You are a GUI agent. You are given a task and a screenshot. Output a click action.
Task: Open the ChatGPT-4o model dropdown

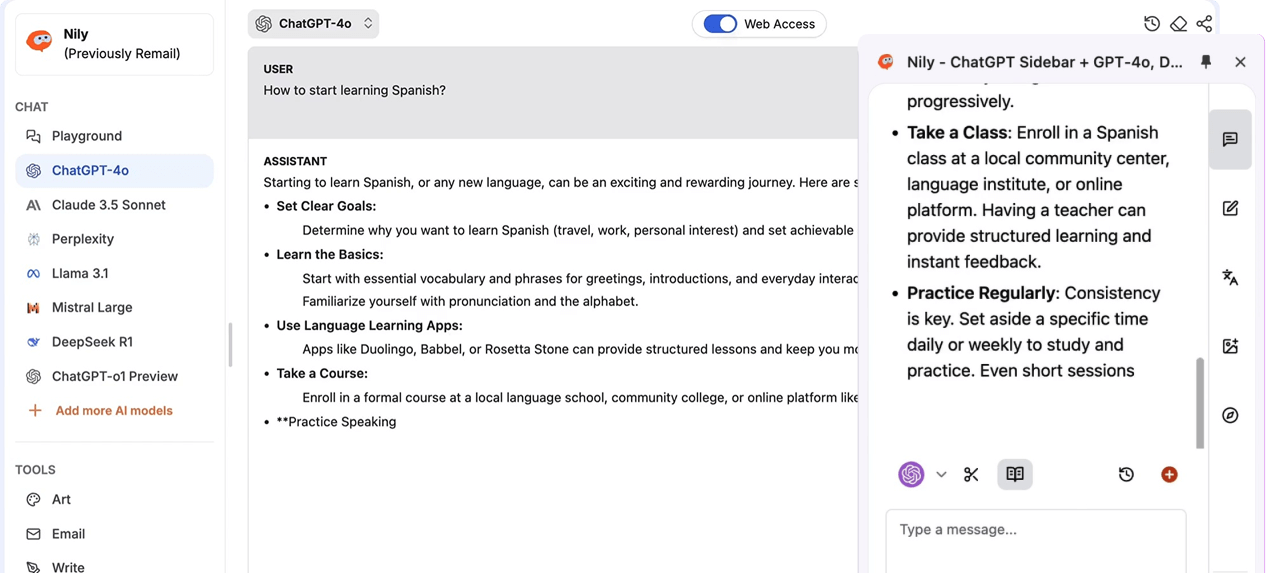[313, 23]
